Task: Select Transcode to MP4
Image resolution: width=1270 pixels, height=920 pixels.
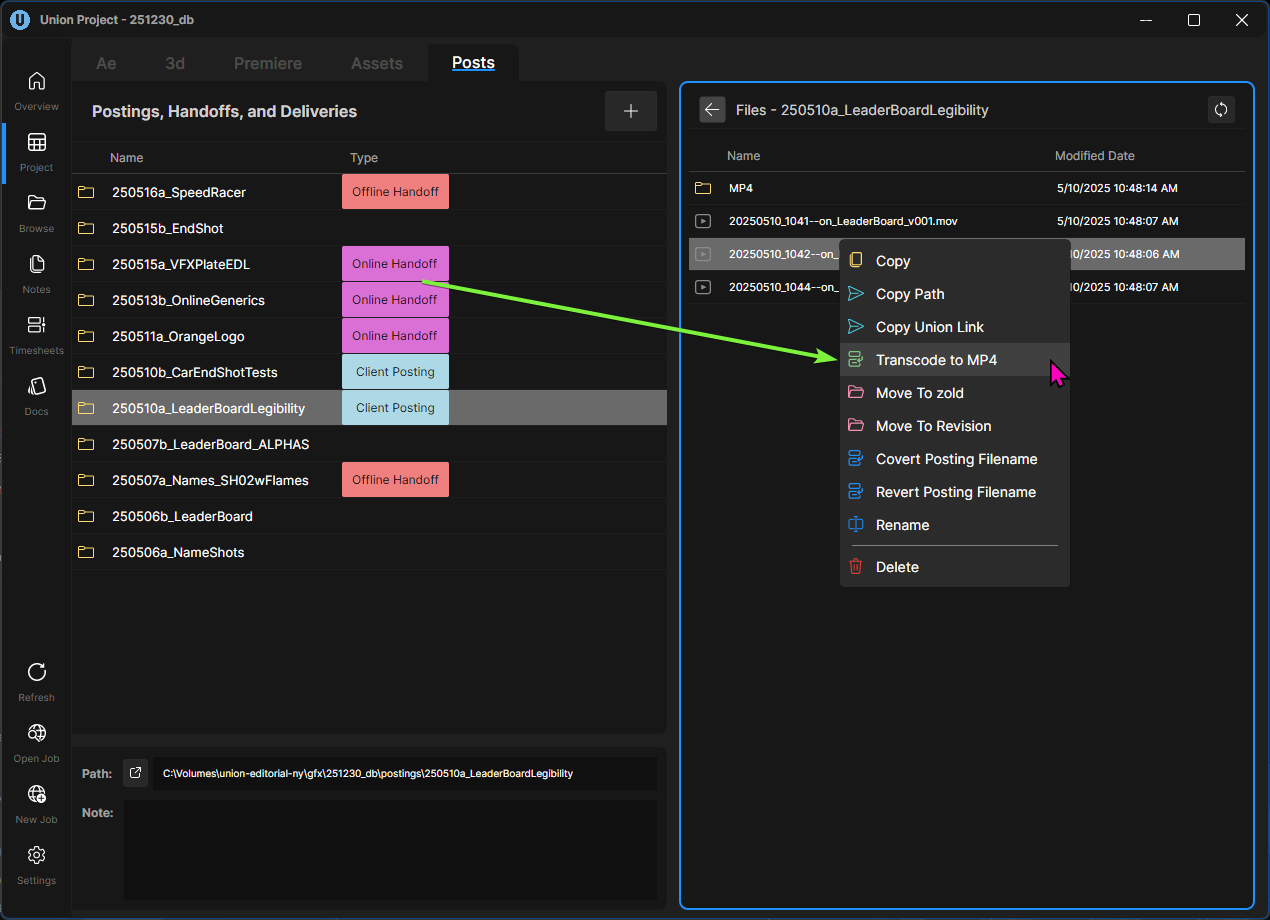Action: click(x=955, y=360)
